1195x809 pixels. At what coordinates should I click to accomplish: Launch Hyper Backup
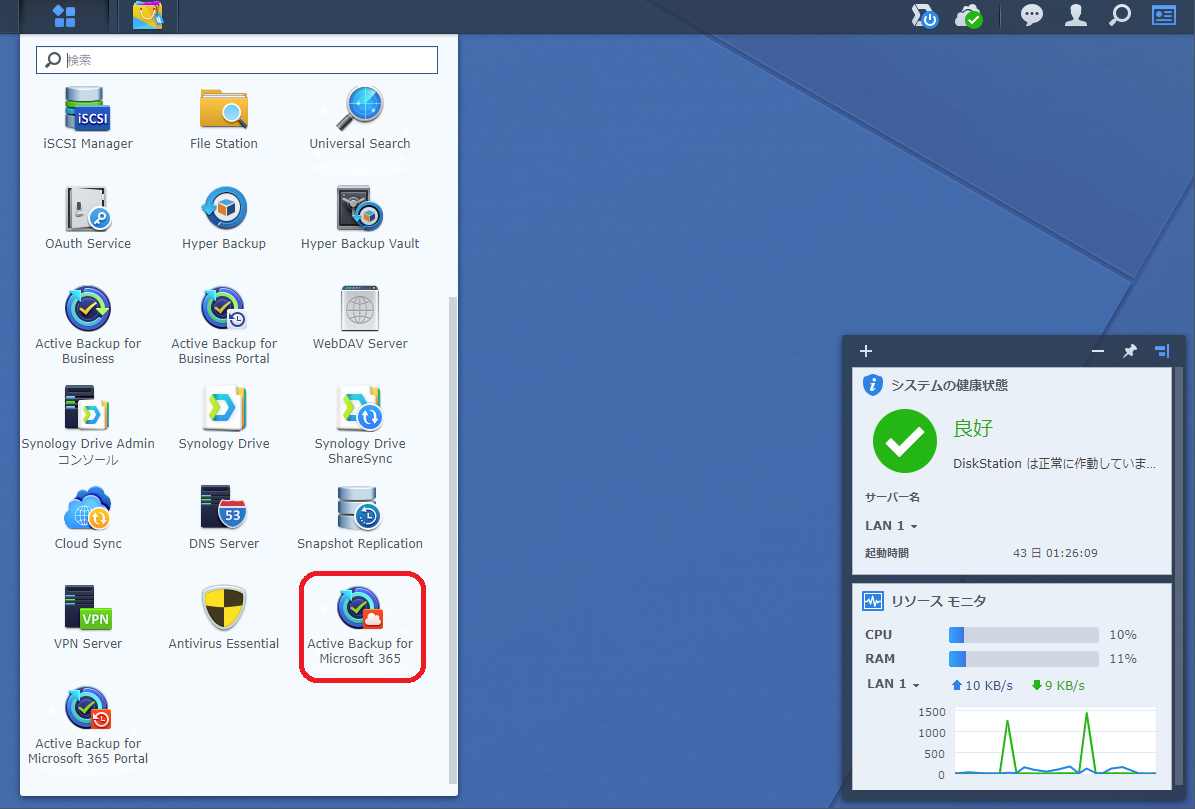tap(224, 219)
